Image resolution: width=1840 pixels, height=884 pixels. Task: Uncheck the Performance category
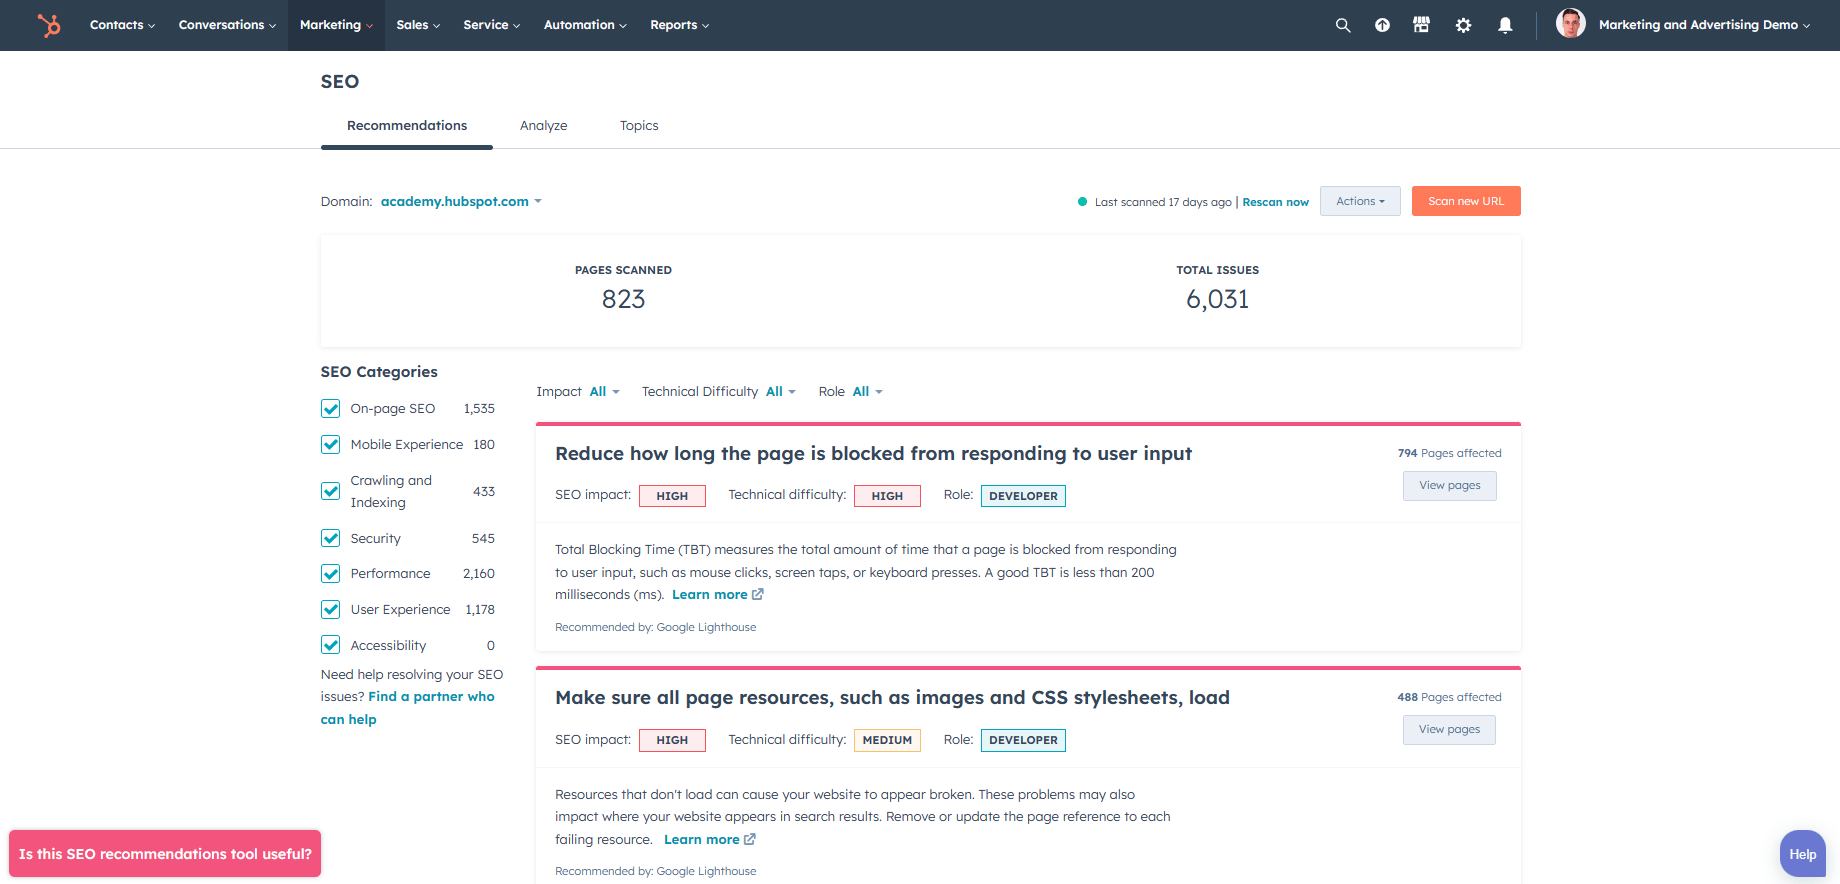(x=331, y=573)
